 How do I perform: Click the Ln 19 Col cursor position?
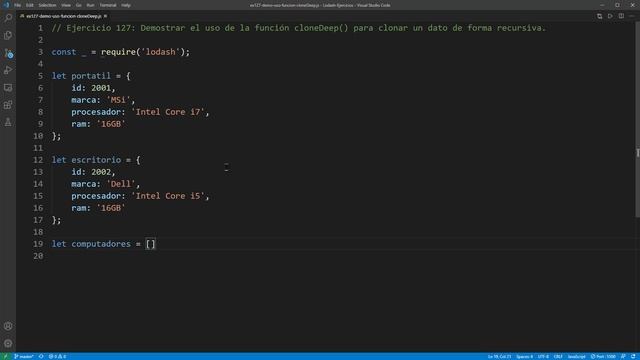[x=500, y=356]
